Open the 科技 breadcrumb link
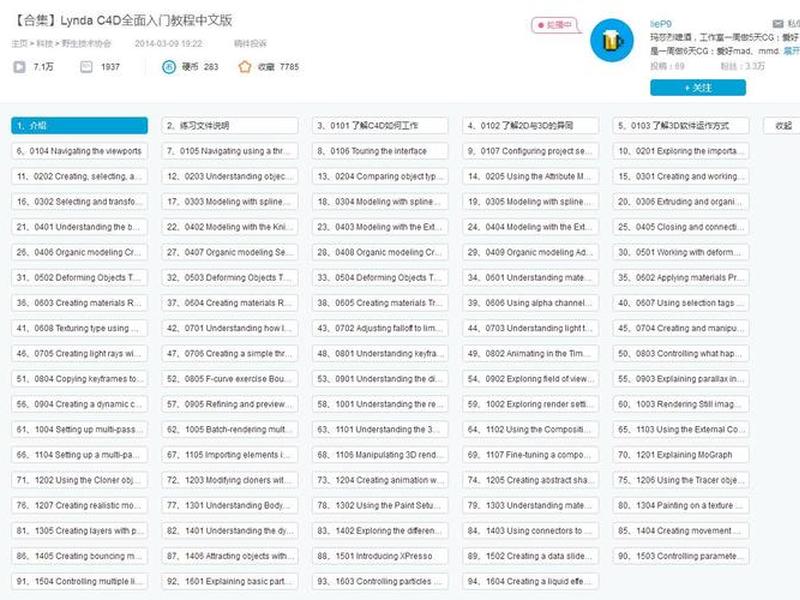This screenshot has width=800, height=600. pos(44,44)
